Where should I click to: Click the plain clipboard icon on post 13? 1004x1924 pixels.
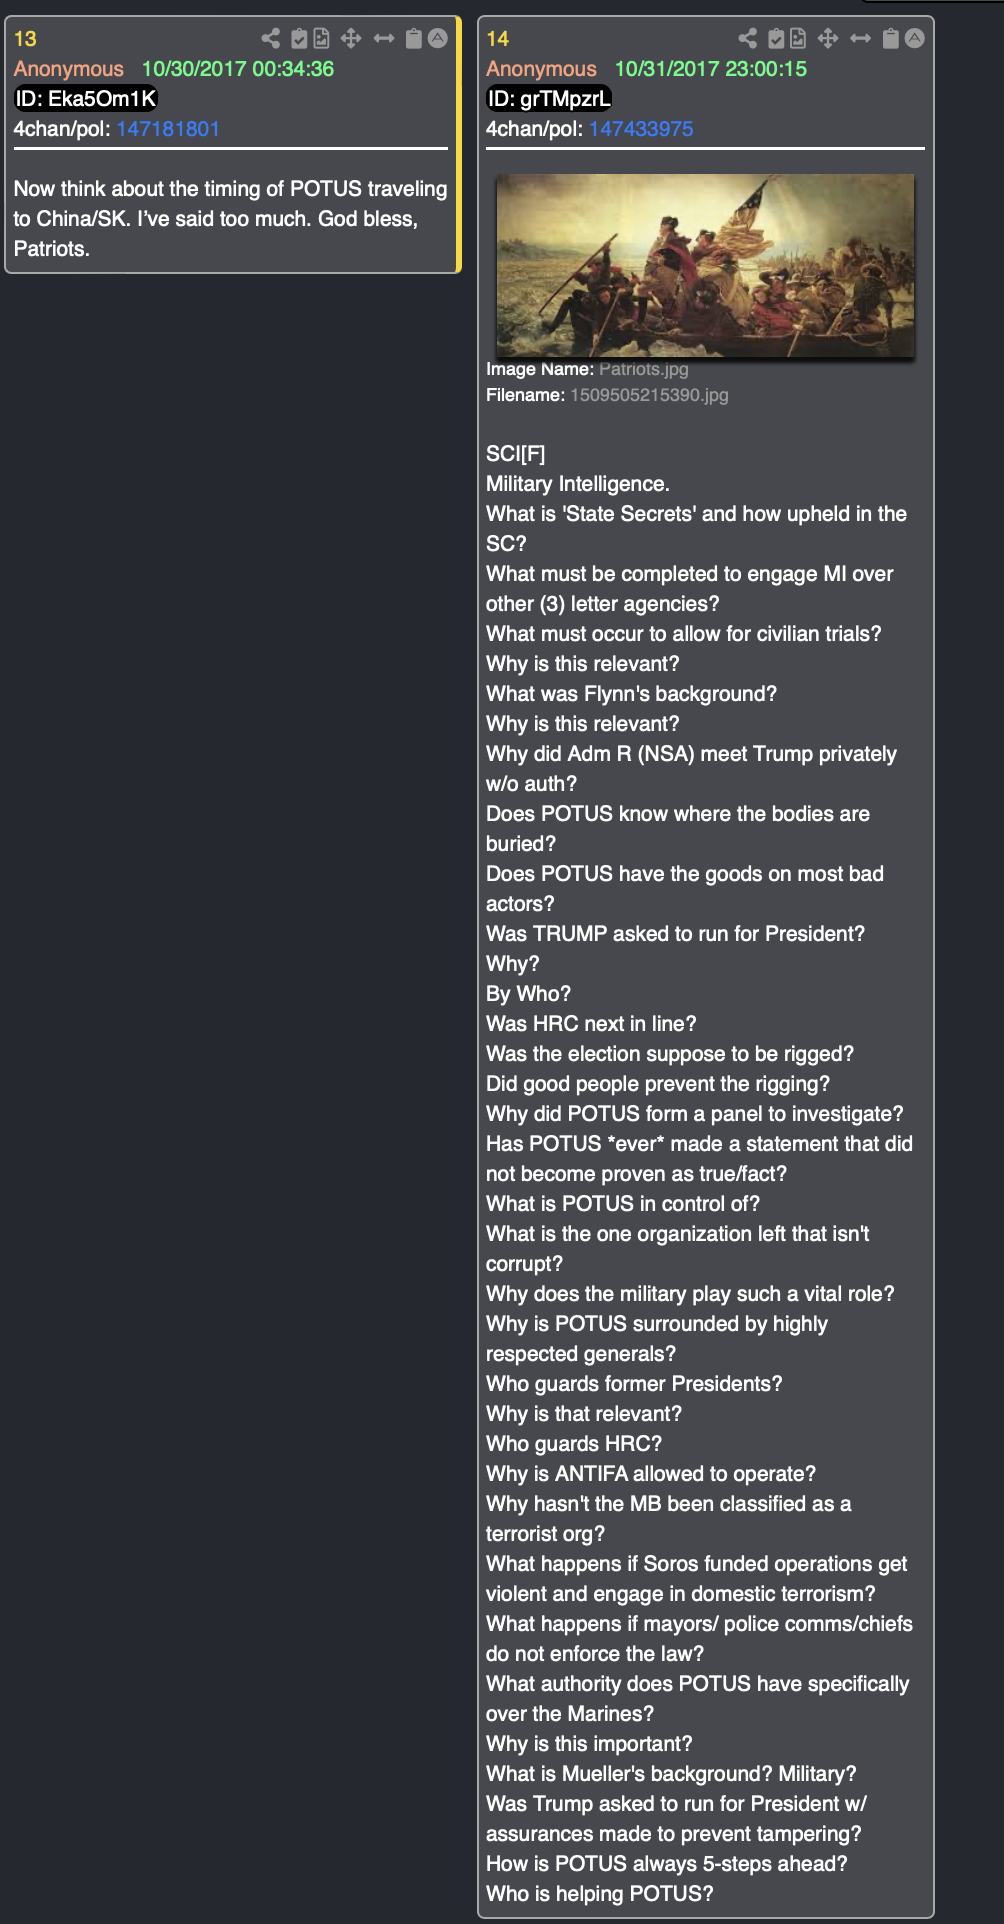(413, 38)
